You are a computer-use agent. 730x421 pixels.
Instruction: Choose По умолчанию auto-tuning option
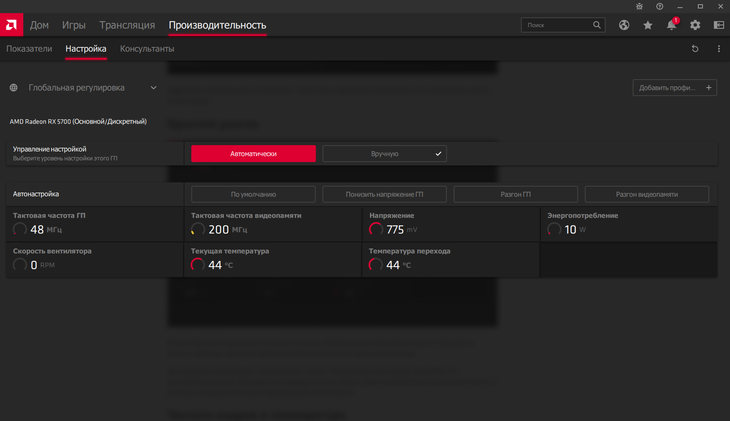(x=253, y=194)
